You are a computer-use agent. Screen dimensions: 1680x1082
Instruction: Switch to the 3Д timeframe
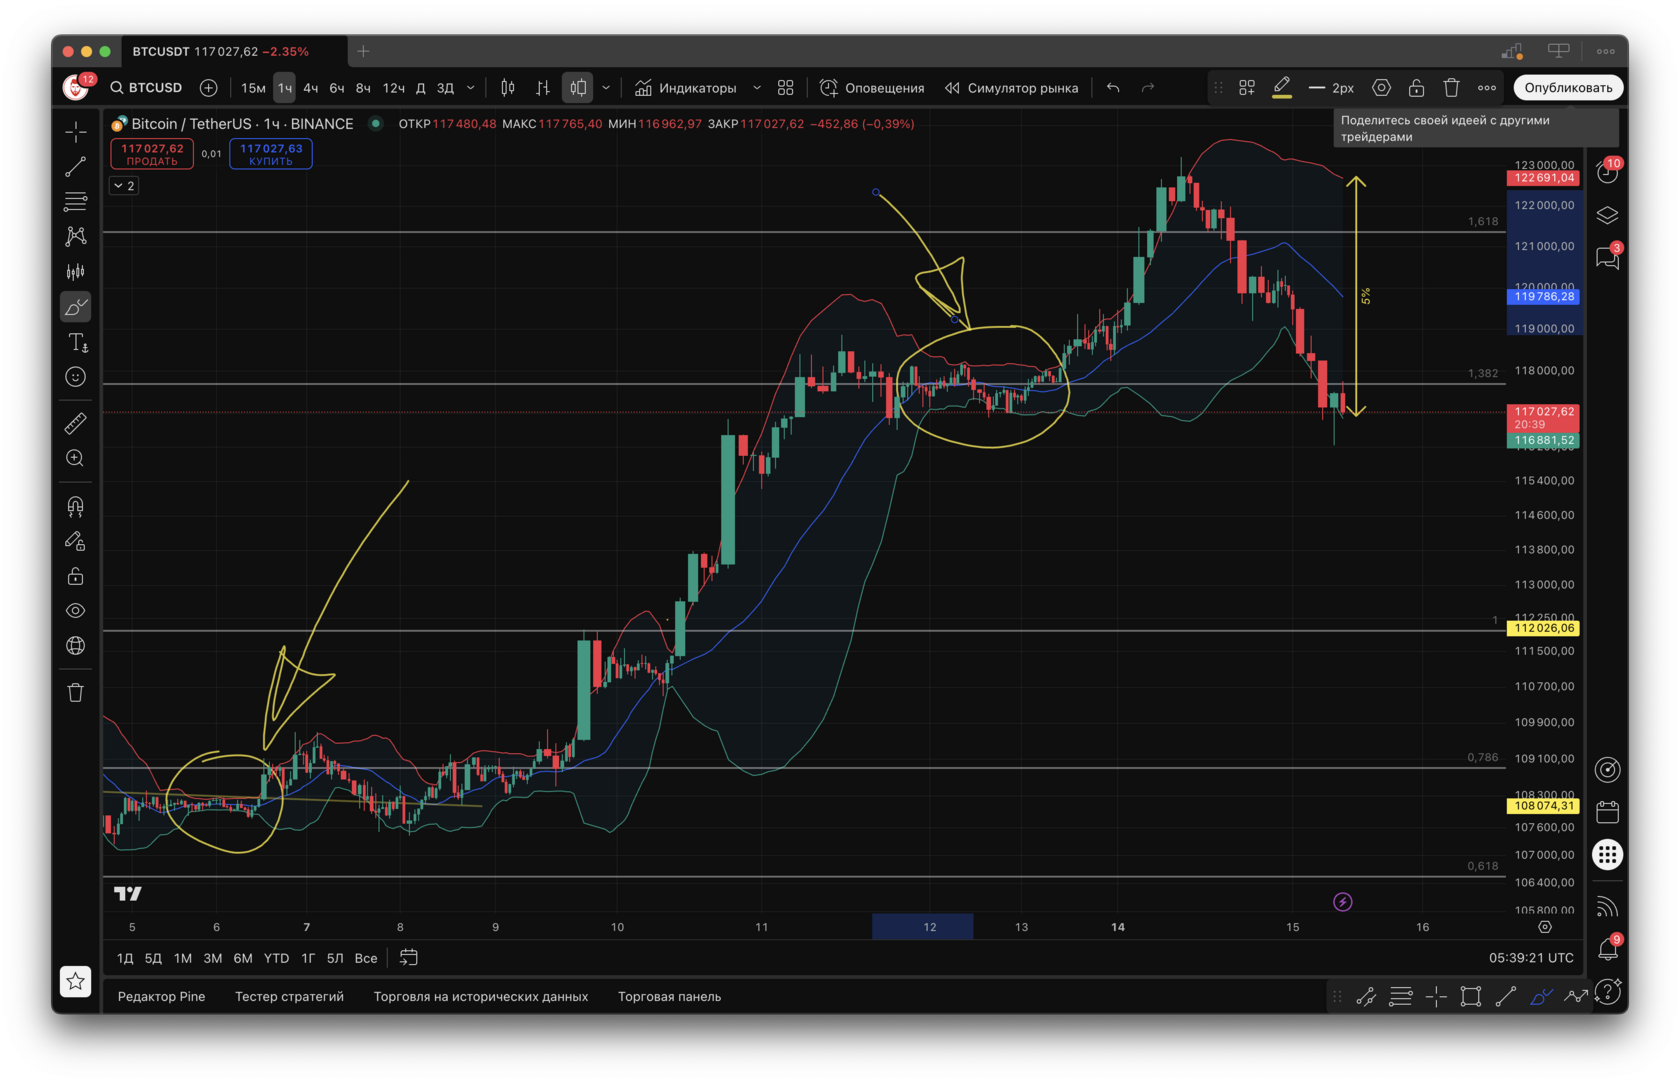point(445,88)
